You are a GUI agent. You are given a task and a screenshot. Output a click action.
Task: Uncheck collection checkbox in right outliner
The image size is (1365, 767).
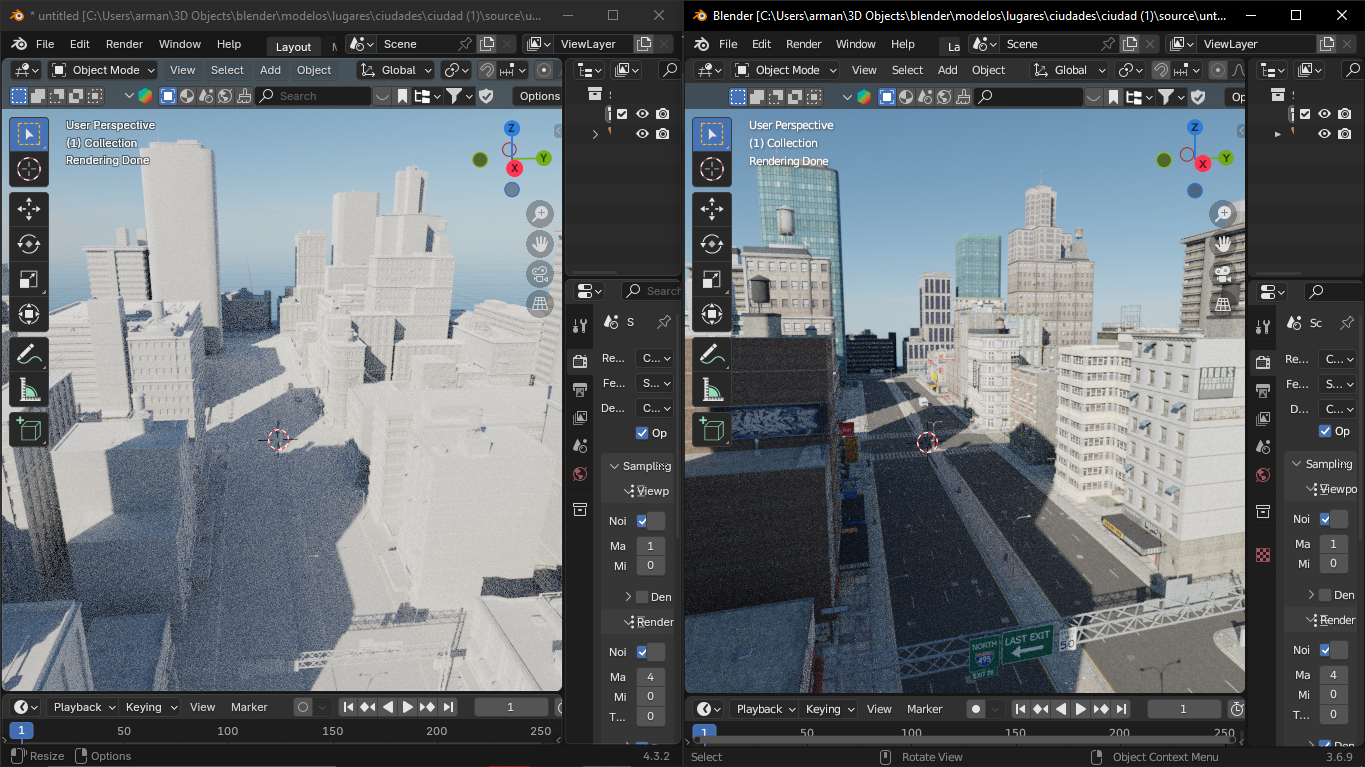click(1305, 114)
